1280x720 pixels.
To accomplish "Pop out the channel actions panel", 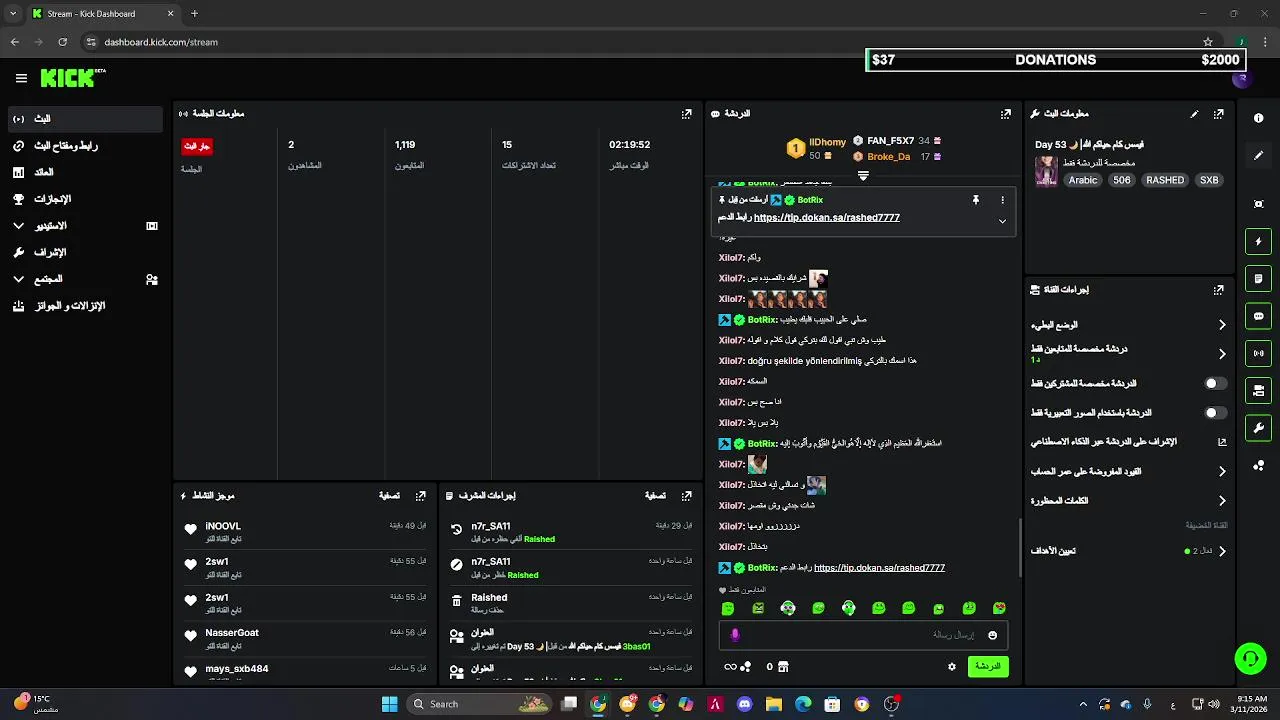I will click(1218, 290).
